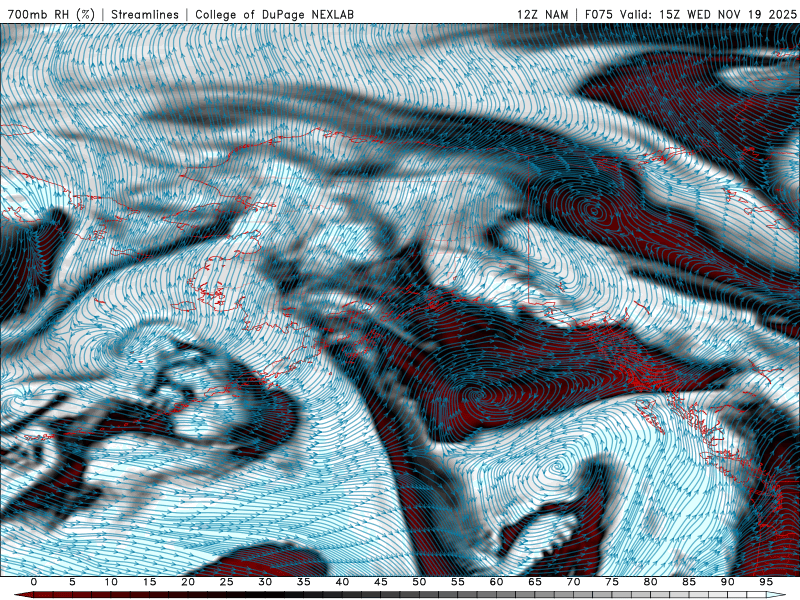Click the 15 label on the colorbar

point(149,582)
